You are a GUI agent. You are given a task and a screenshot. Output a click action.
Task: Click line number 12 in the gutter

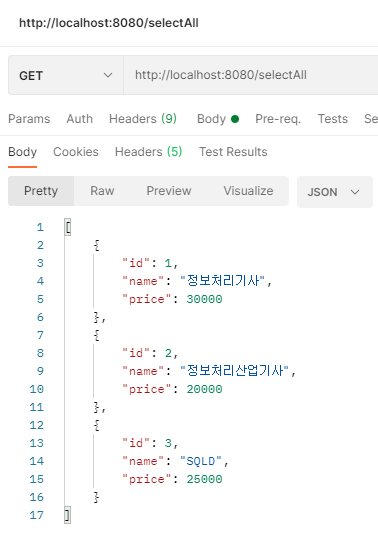point(37,425)
